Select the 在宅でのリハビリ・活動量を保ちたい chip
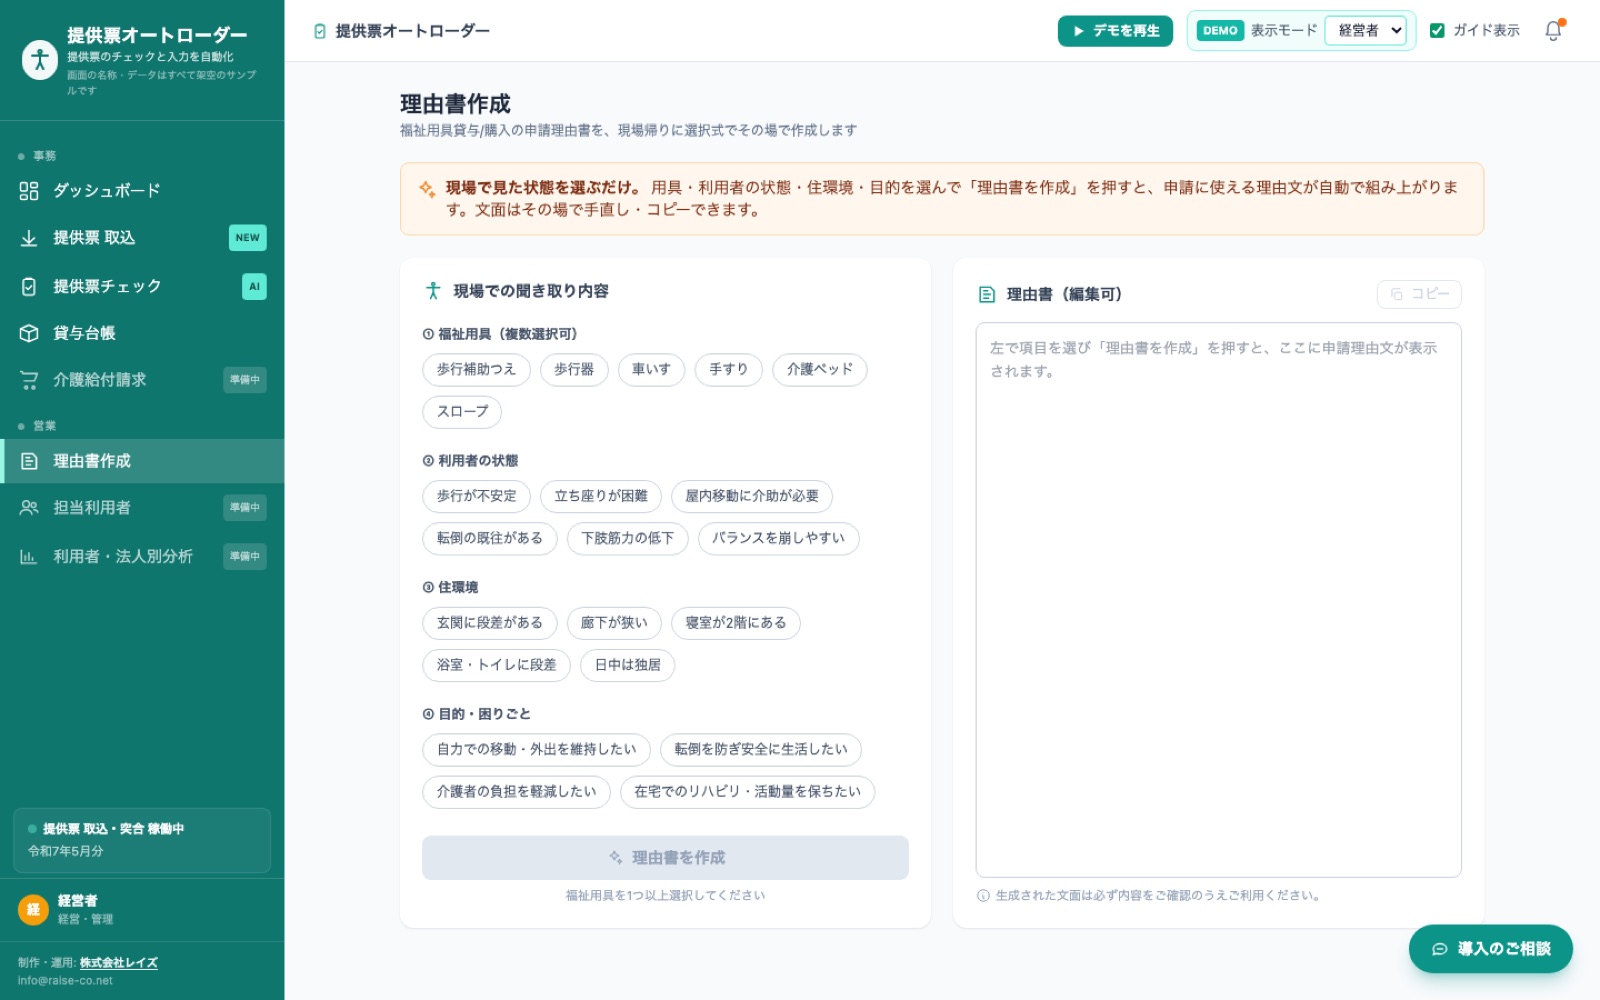 click(x=748, y=792)
